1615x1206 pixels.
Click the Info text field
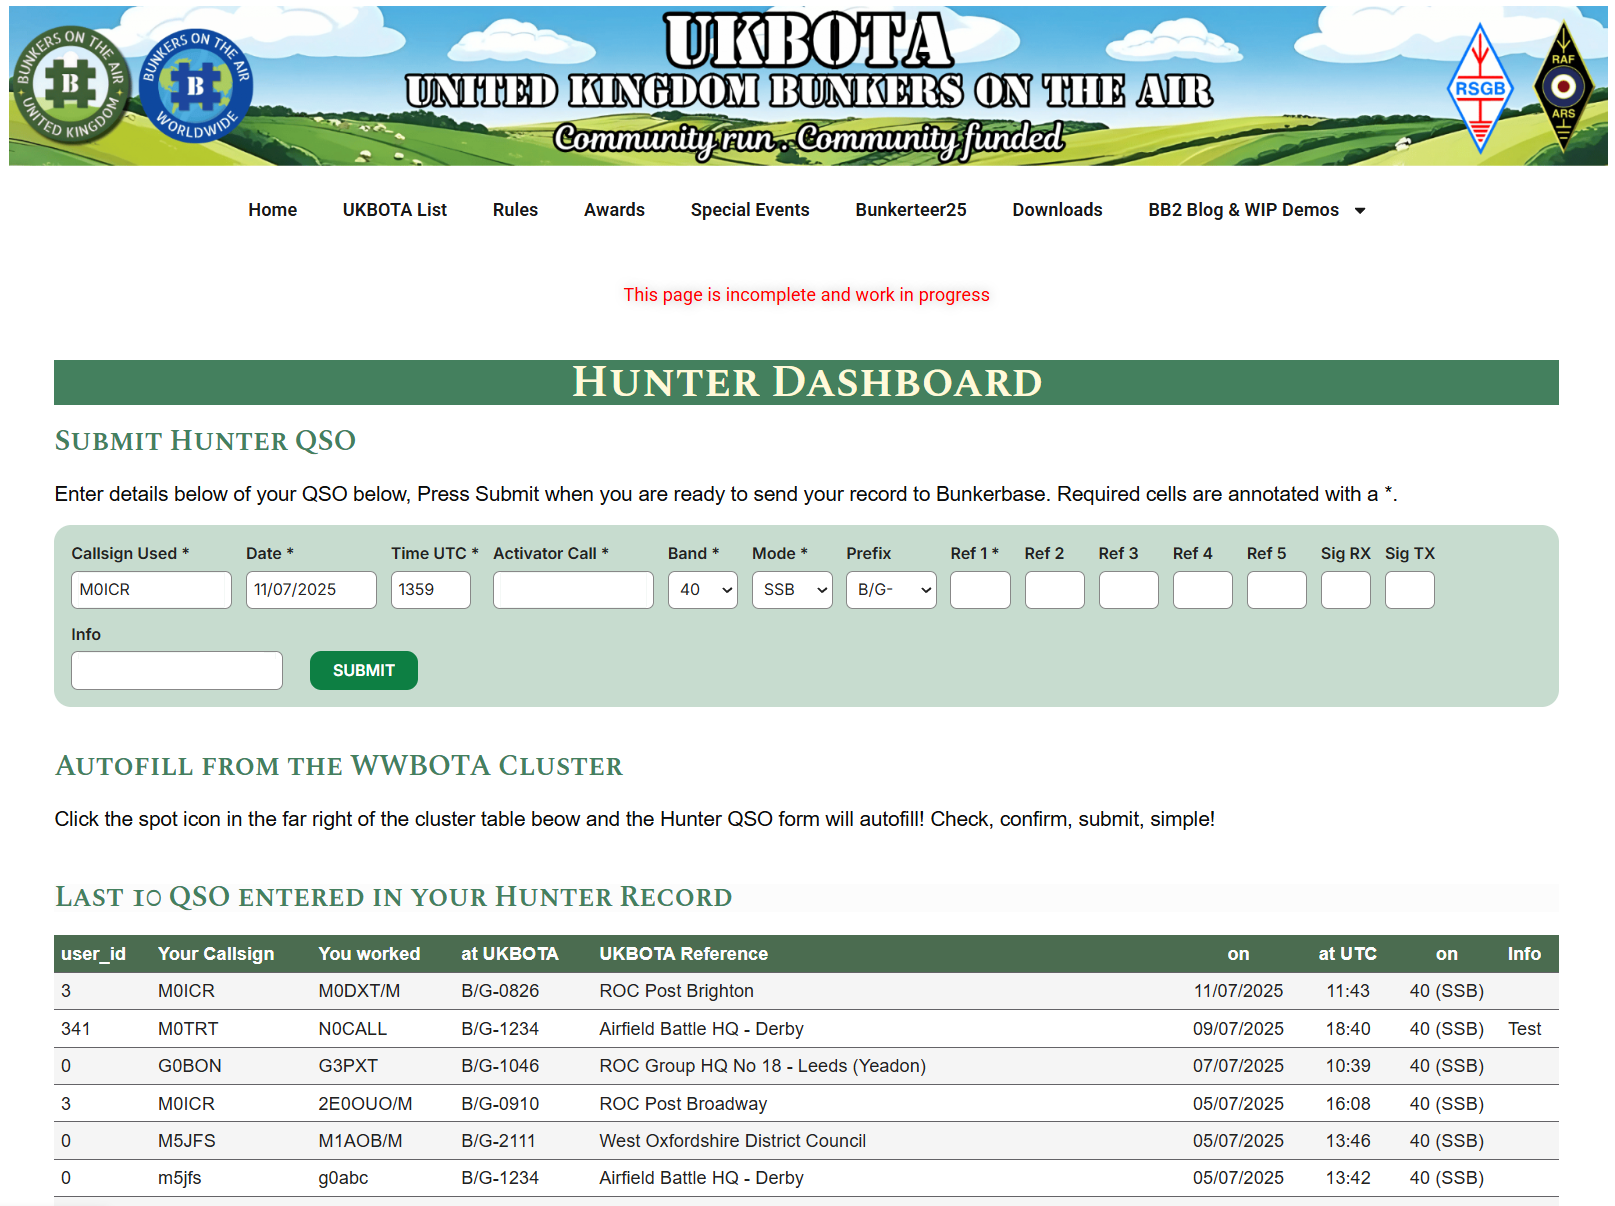(177, 670)
